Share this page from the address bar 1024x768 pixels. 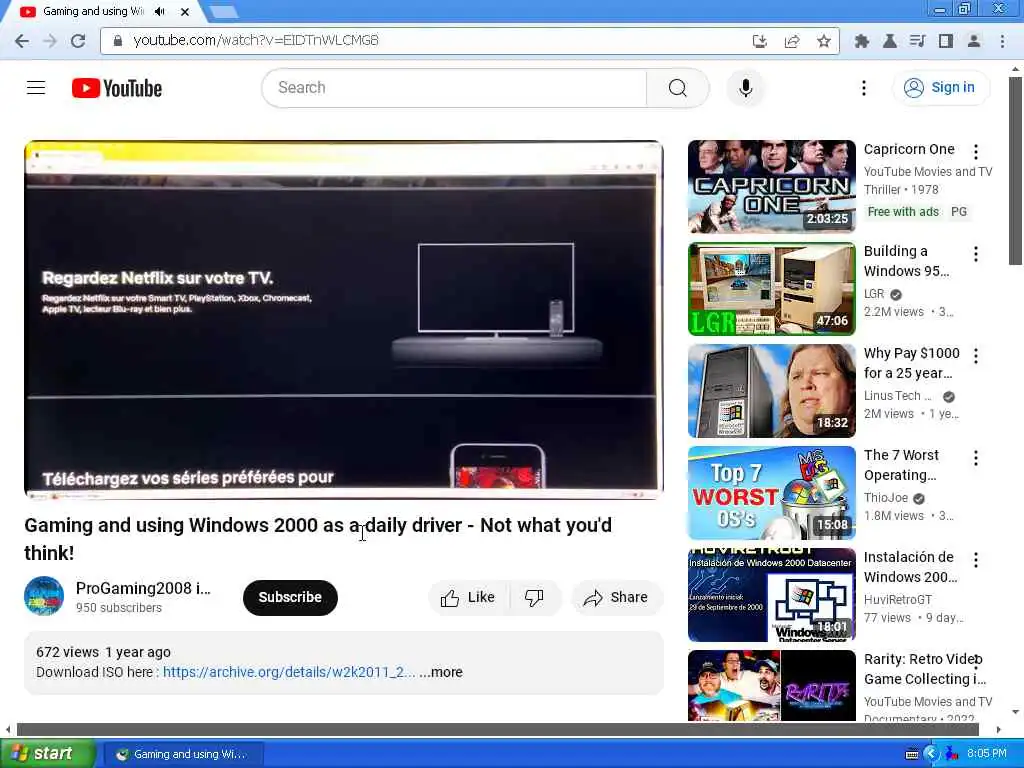[792, 41]
